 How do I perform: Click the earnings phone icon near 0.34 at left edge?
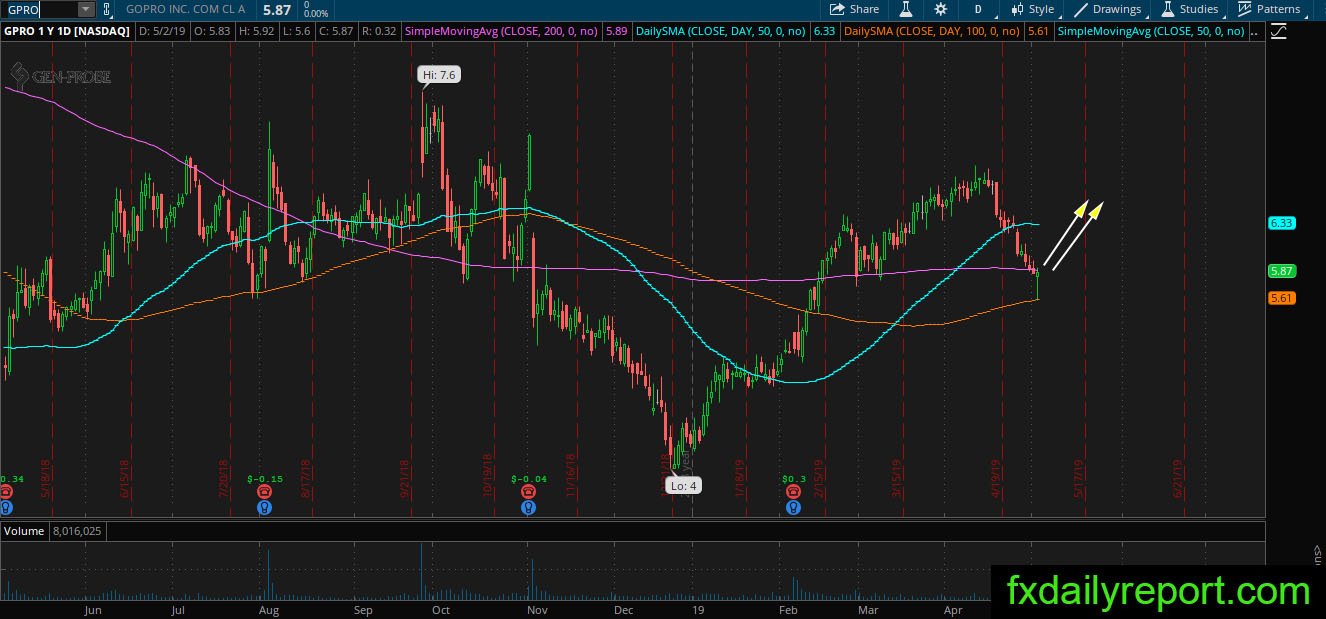(6, 492)
